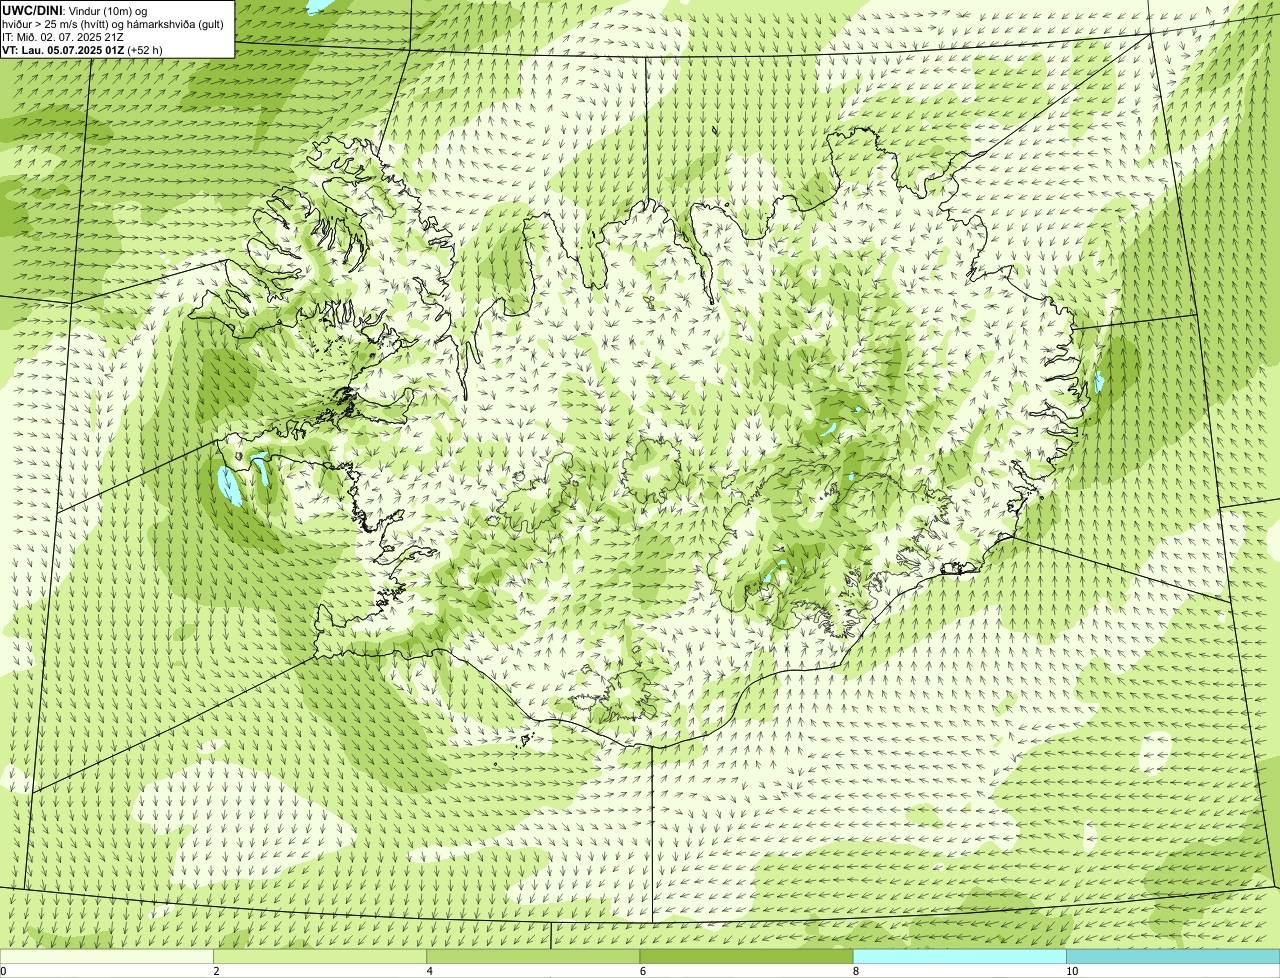Click the 0–2 m/s pale yellow legend swatch

[x=106, y=957]
